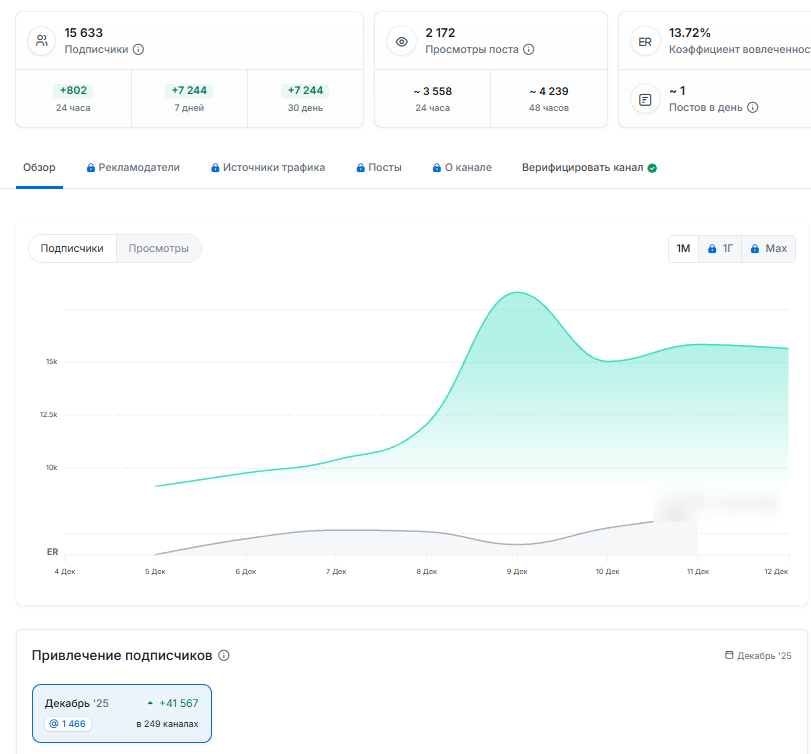Click the green verification checkmark icon
Viewport: 811px width, 754px height.
(x=652, y=168)
